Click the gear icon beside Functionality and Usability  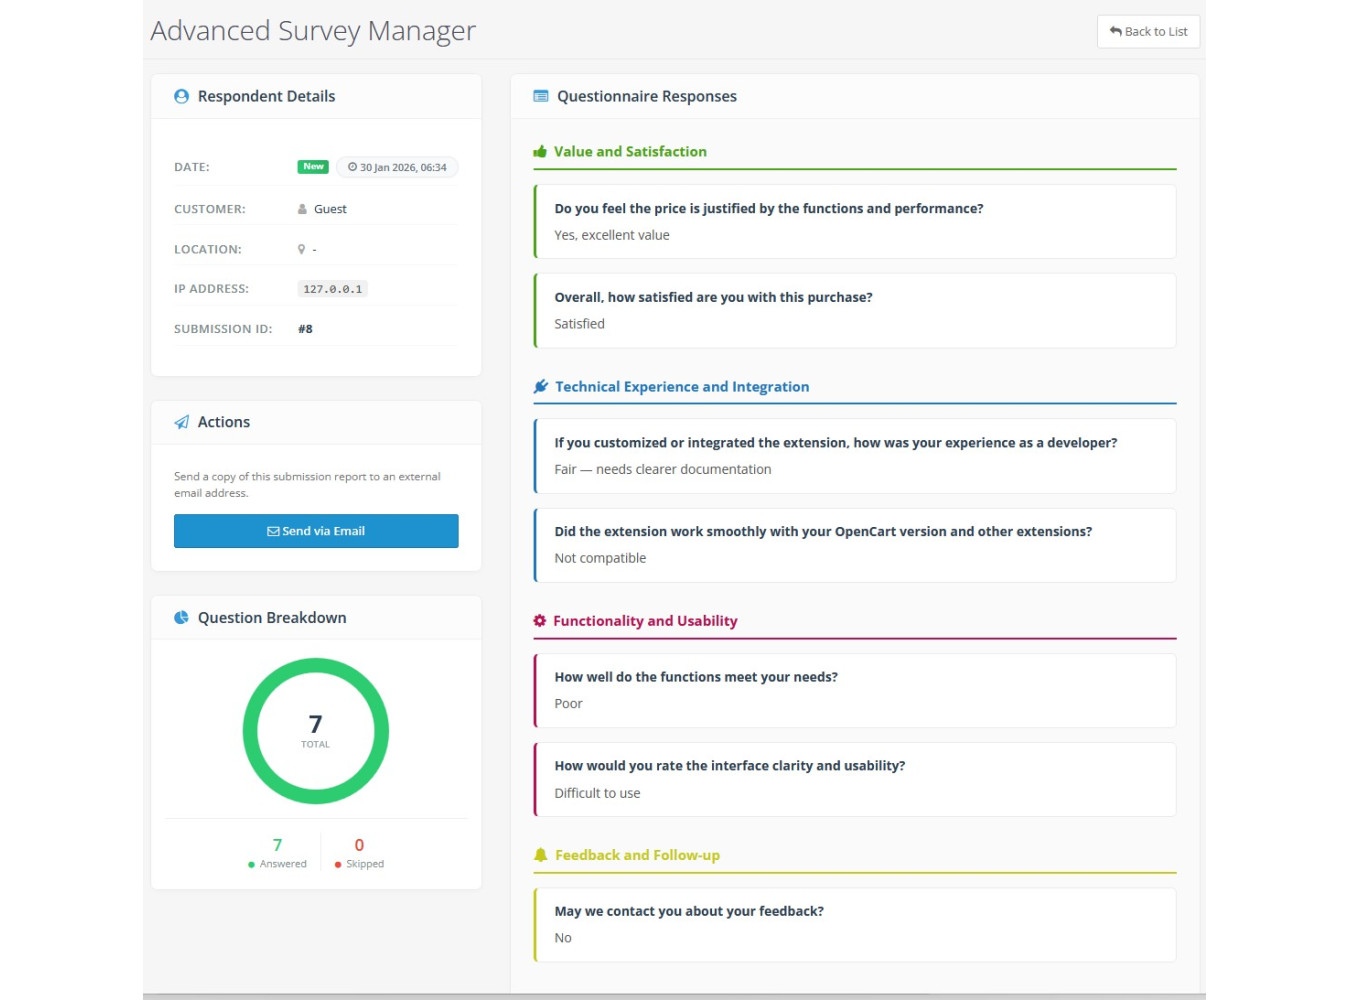(x=540, y=621)
